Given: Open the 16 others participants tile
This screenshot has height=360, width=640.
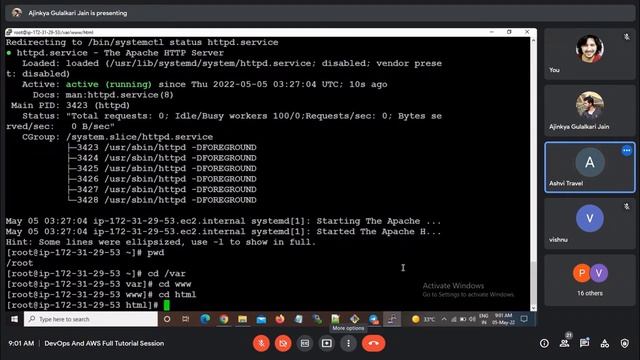Looking at the screenshot, I should click(590, 280).
